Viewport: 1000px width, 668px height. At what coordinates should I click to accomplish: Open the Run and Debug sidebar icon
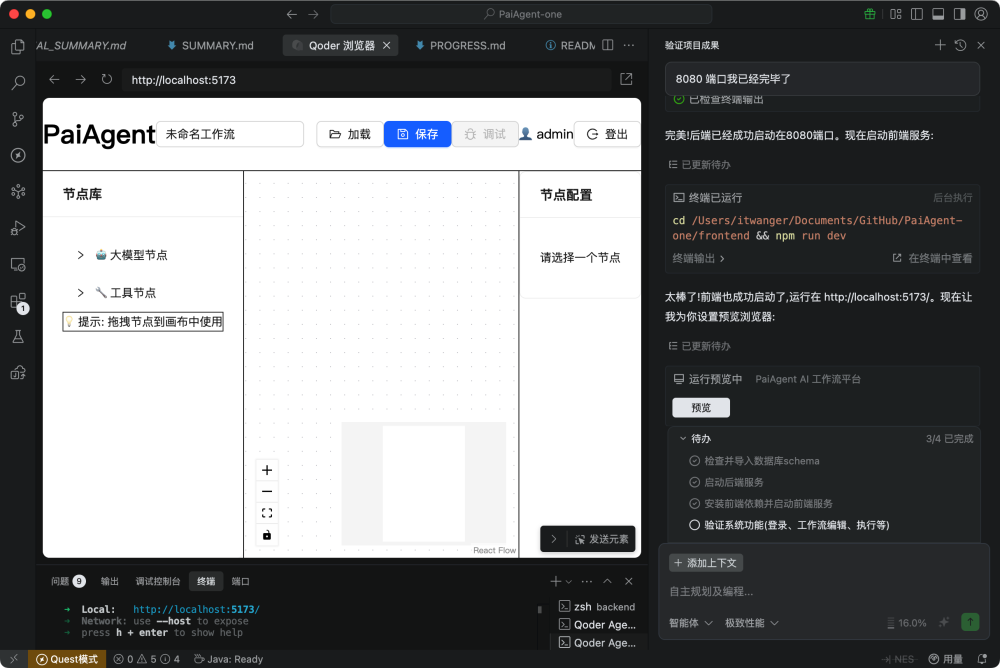[x=17, y=227]
